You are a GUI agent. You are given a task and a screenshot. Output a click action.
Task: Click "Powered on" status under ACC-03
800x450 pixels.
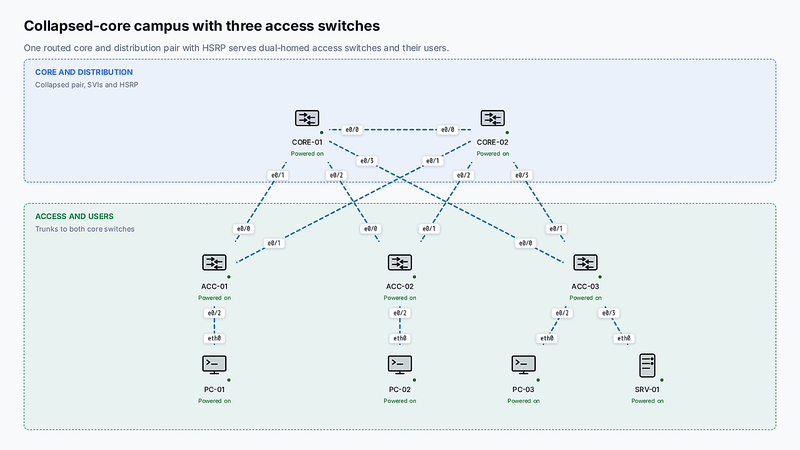(x=585, y=298)
